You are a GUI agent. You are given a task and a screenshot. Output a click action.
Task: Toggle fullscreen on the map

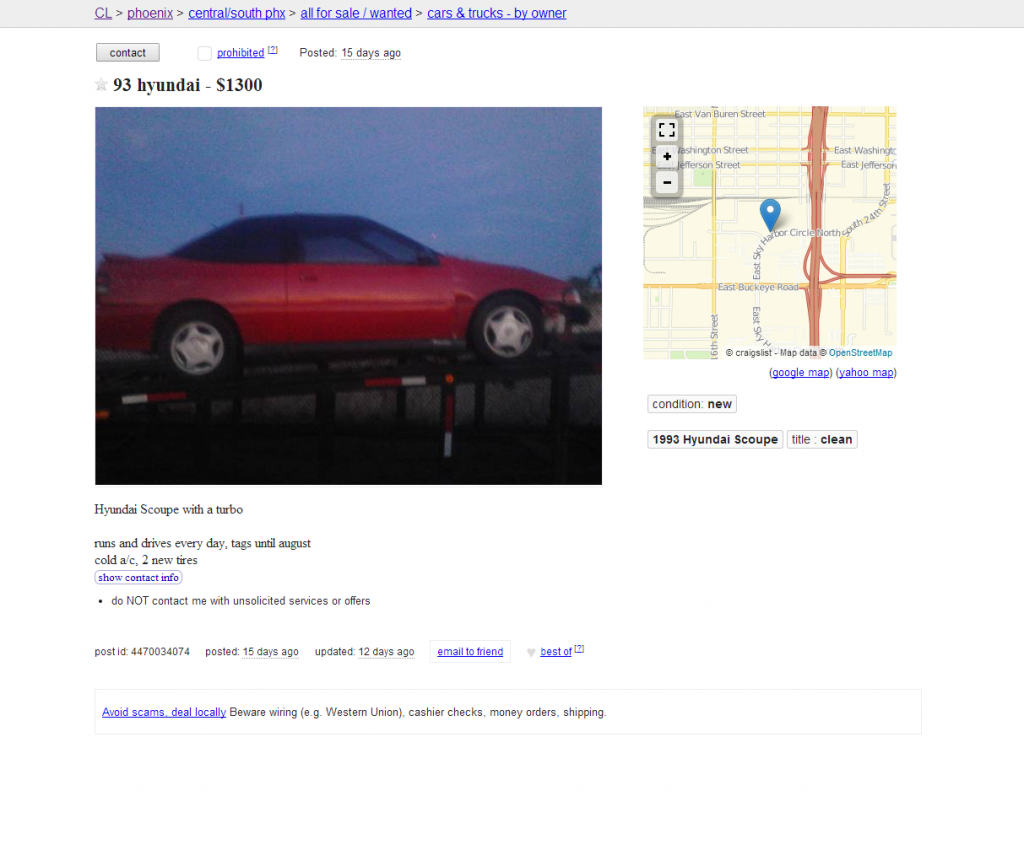(666, 130)
